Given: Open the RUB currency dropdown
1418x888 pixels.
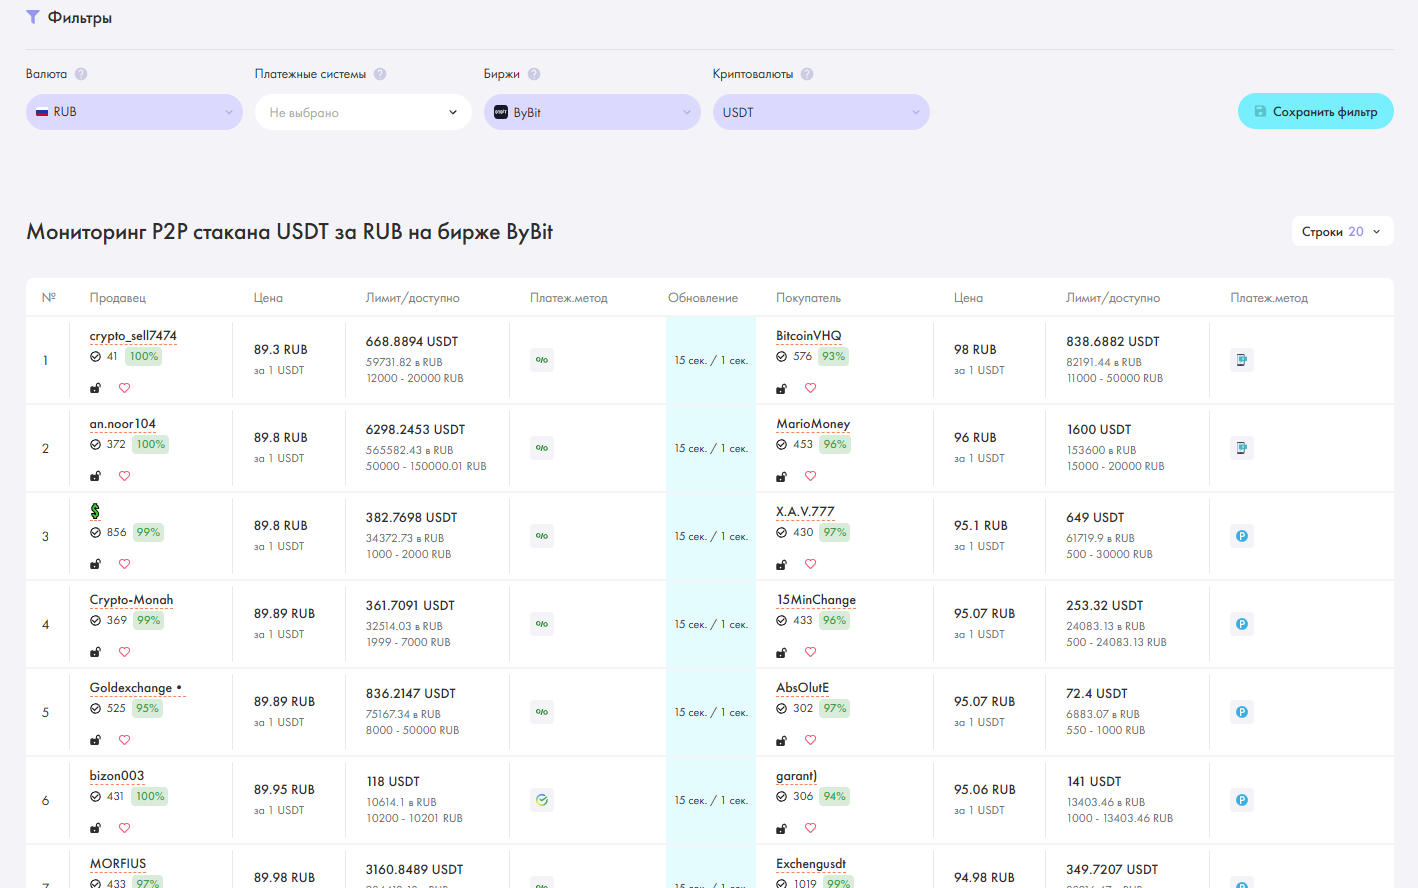Looking at the screenshot, I should pos(134,112).
